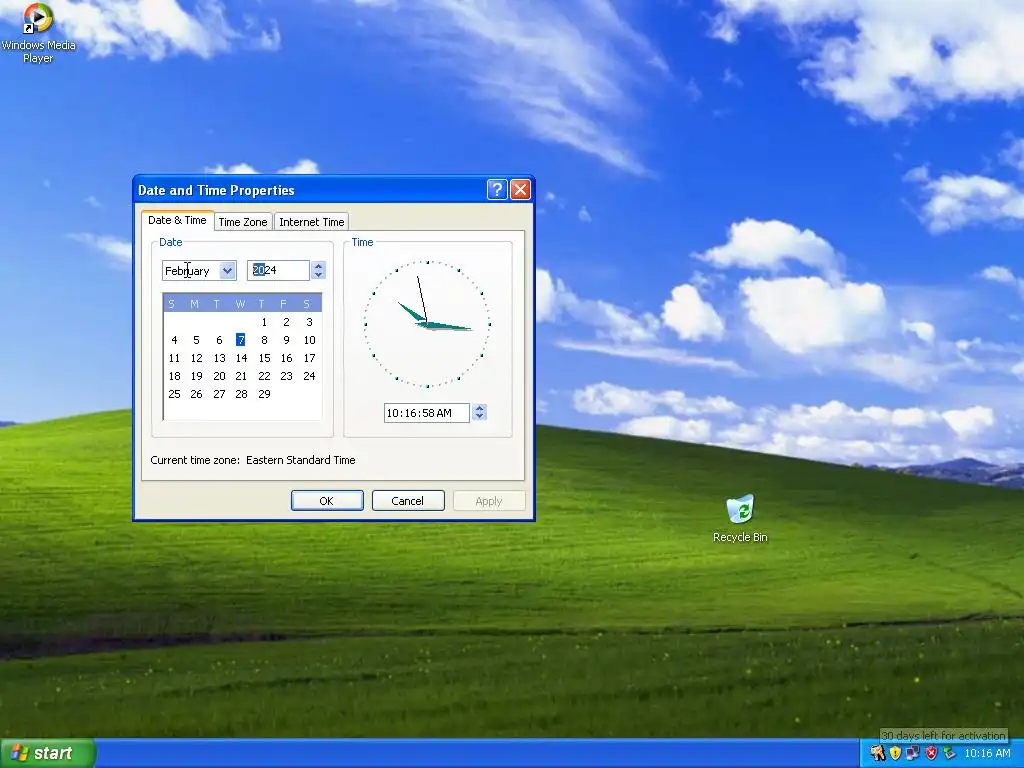The width and height of the screenshot is (1024, 768).
Task: Click the Date and Time Properties title bar
Action: (x=310, y=190)
